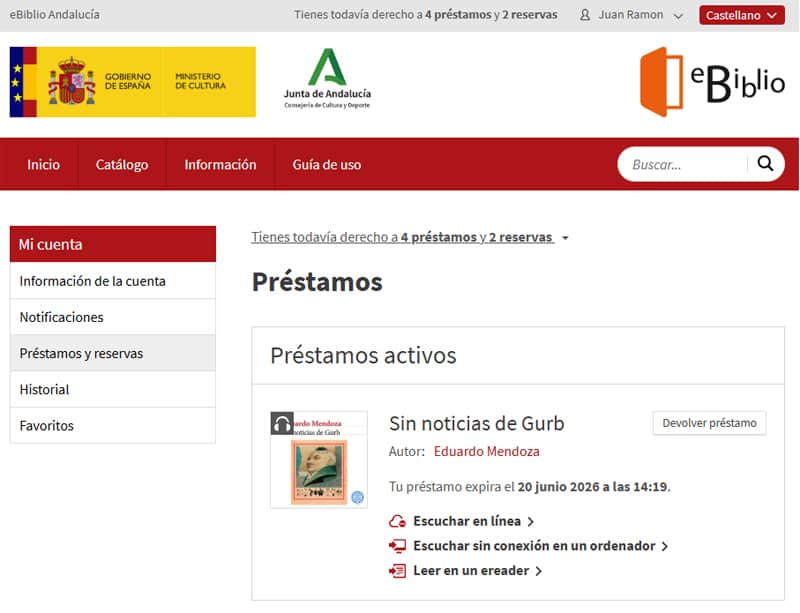Image resolution: width=800 pixels, height=613 pixels.
Task: Open the Castellano language dropdown
Action: 741,15
